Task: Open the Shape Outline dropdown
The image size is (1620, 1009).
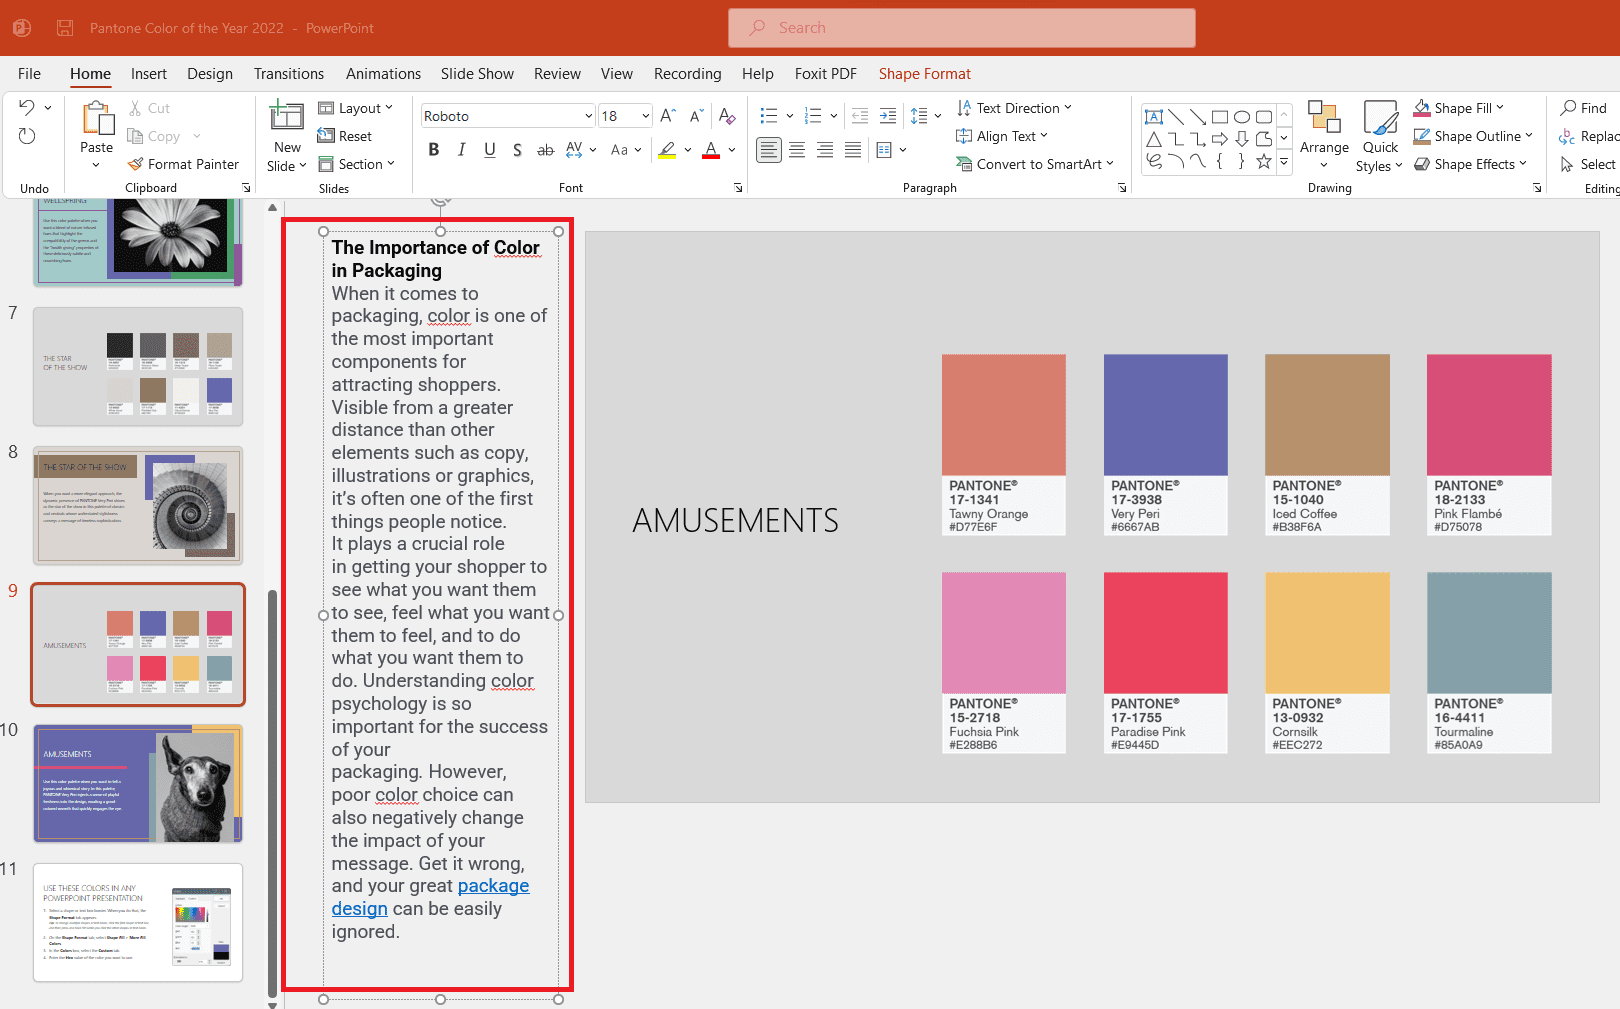Action: tap(1473, 136)
